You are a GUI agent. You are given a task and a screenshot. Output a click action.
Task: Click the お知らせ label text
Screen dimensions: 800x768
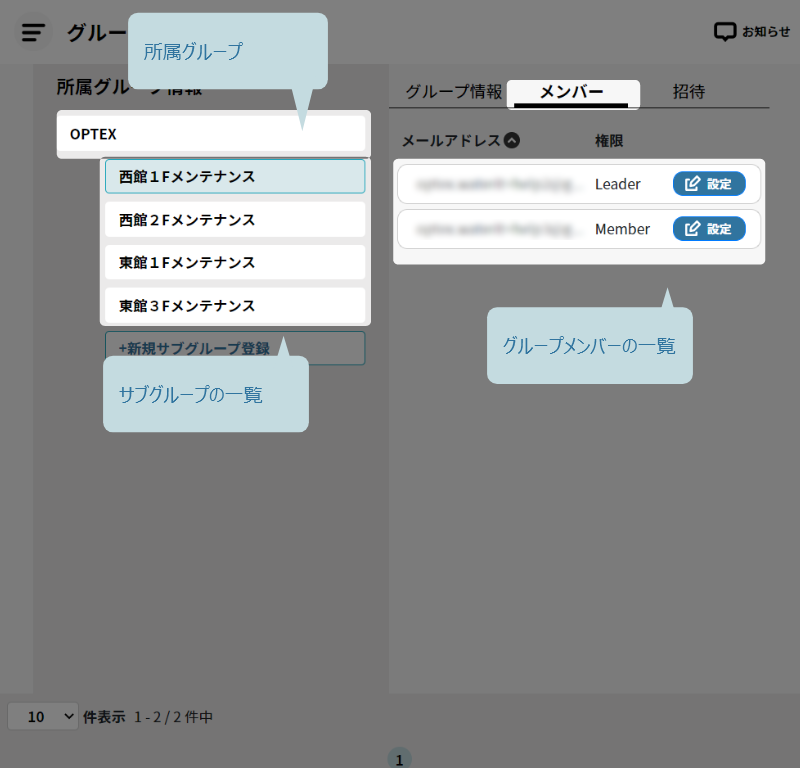(766, 32)
